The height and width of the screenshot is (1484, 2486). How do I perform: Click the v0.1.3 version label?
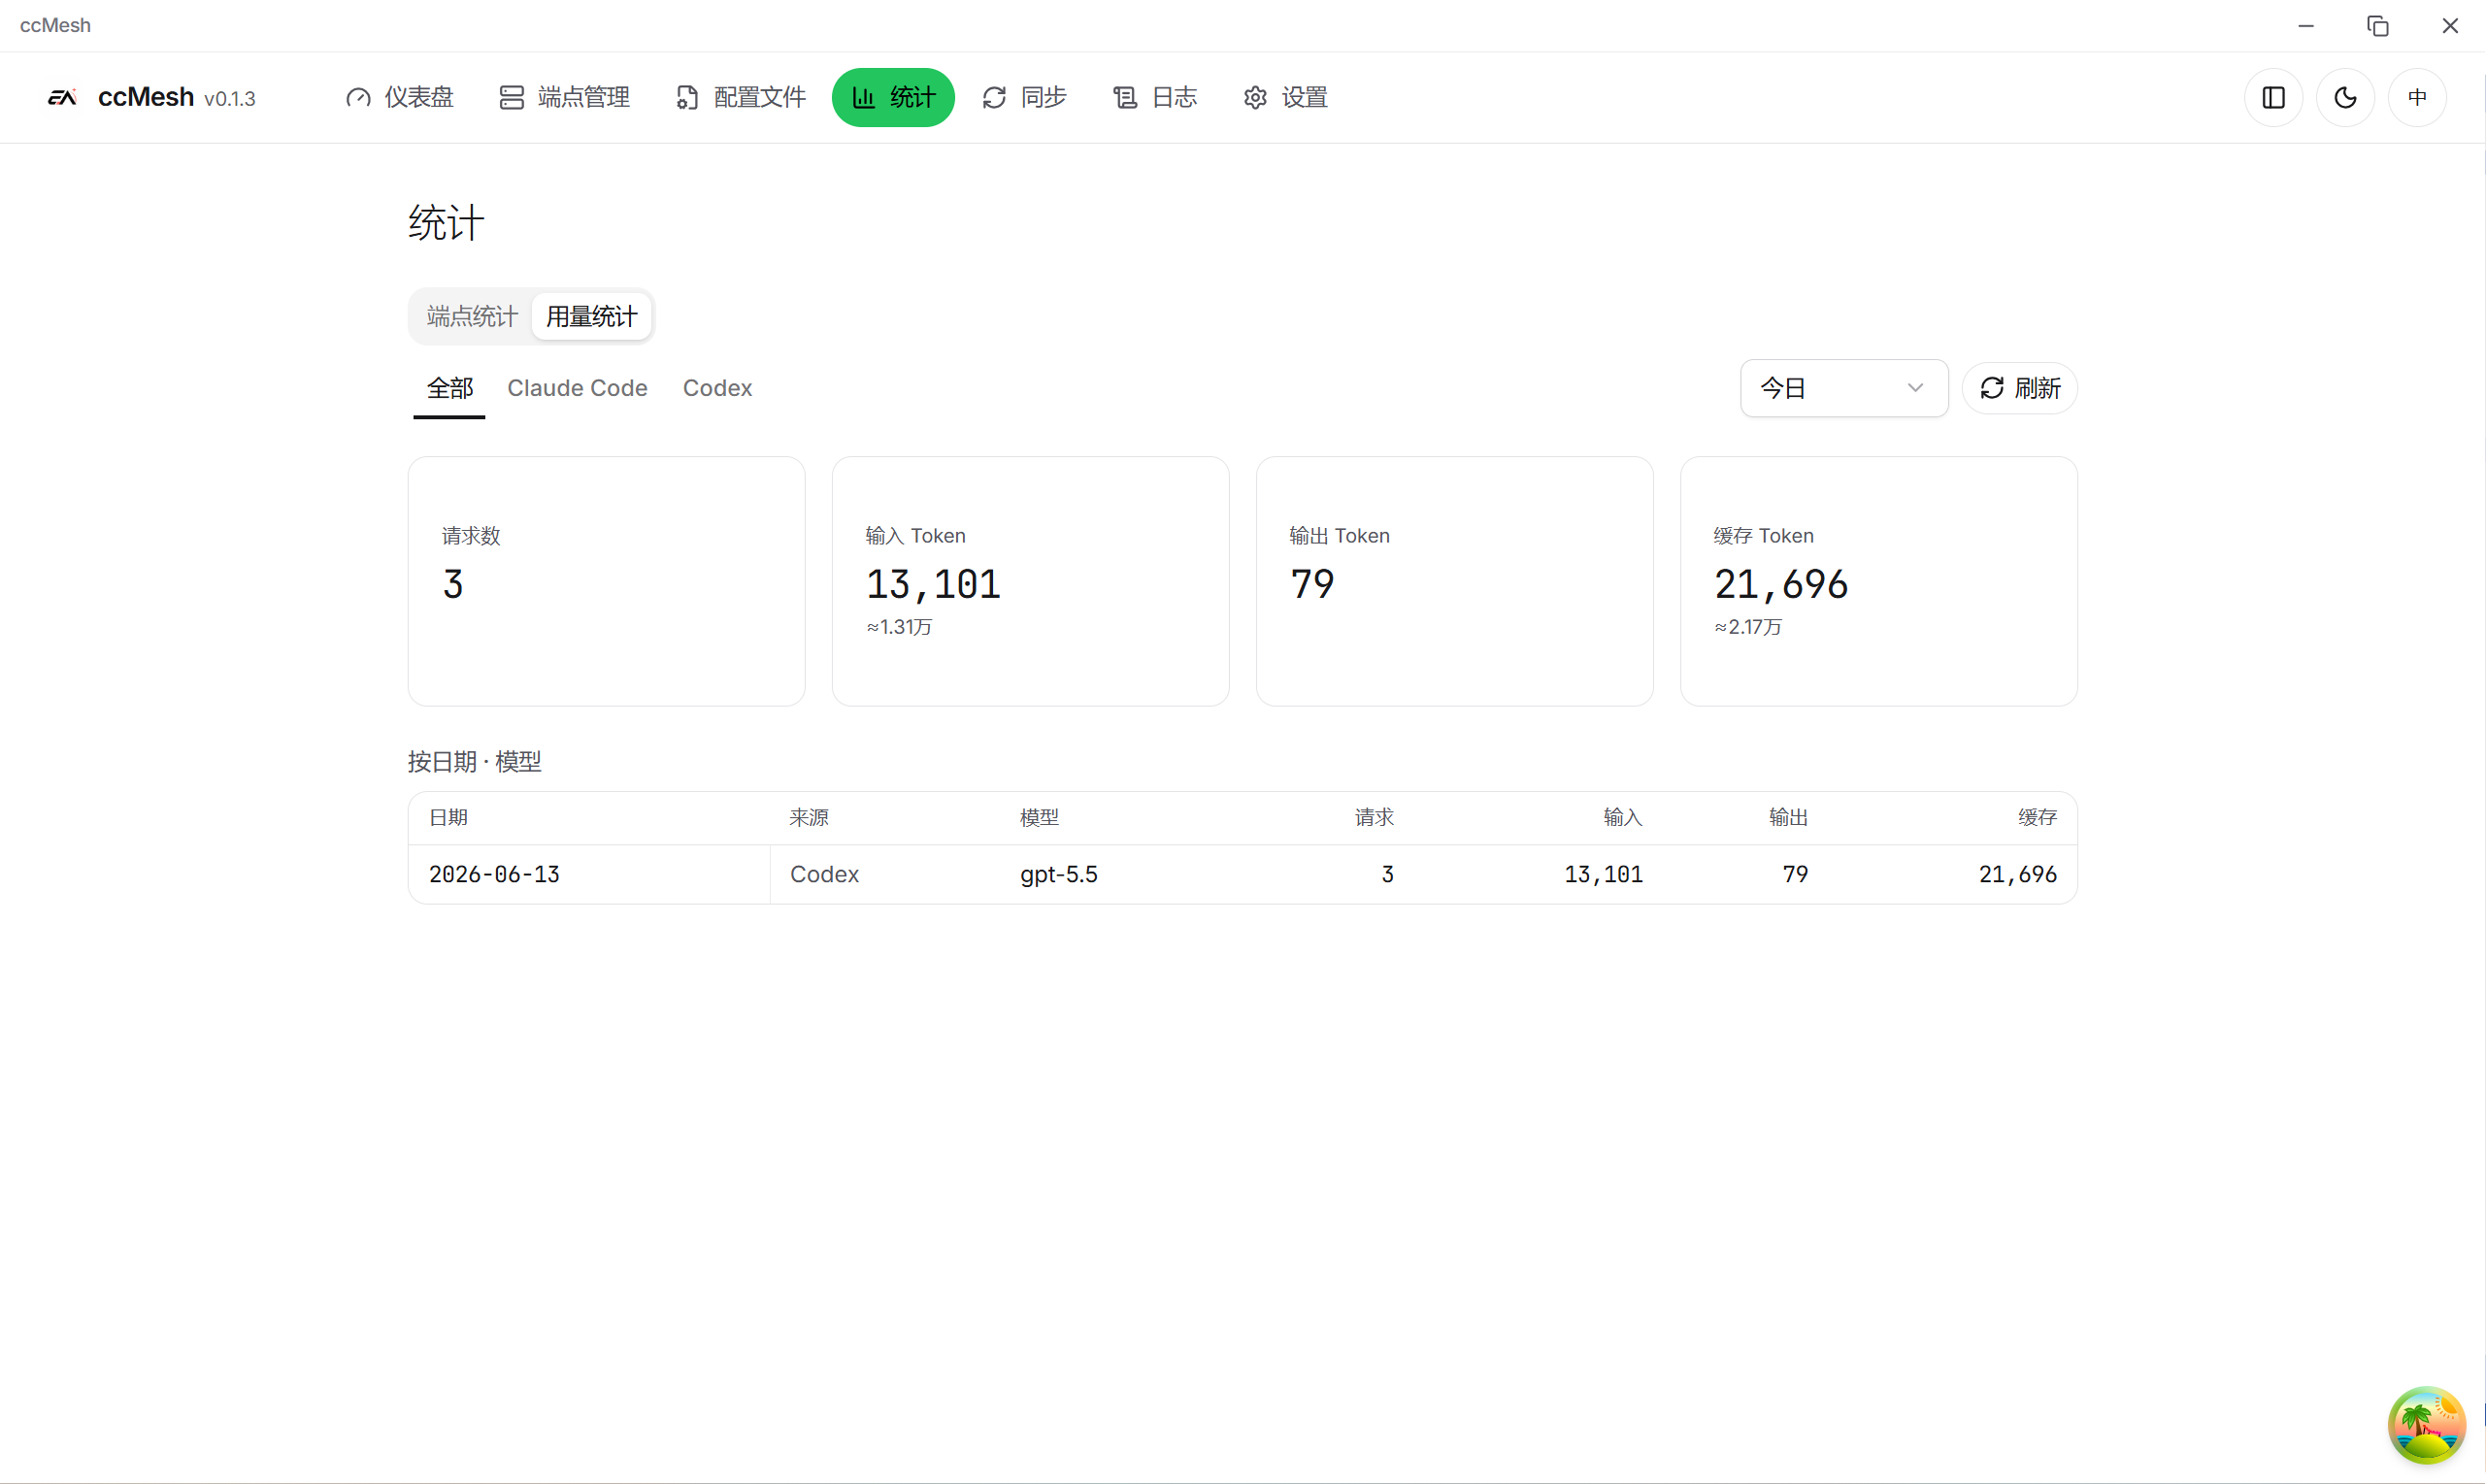230,99
